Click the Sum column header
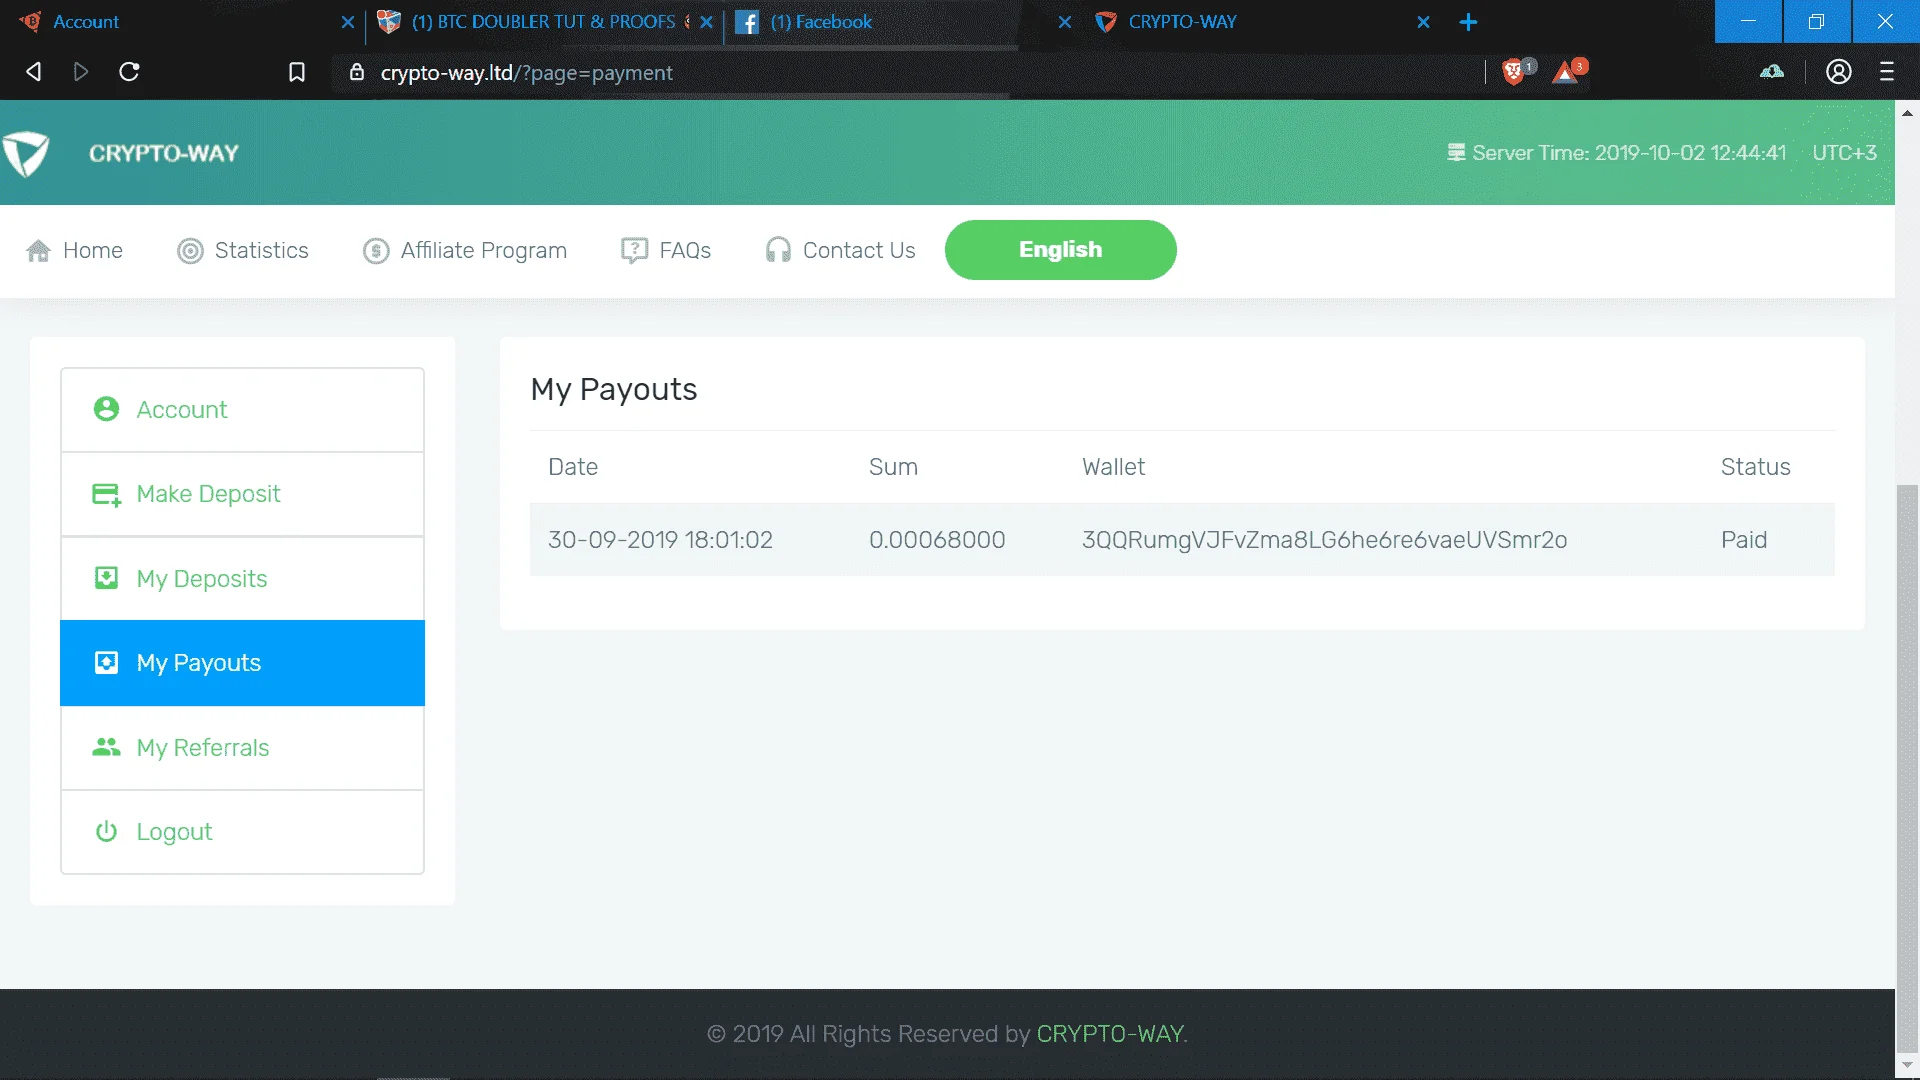 tap(893, 467)
